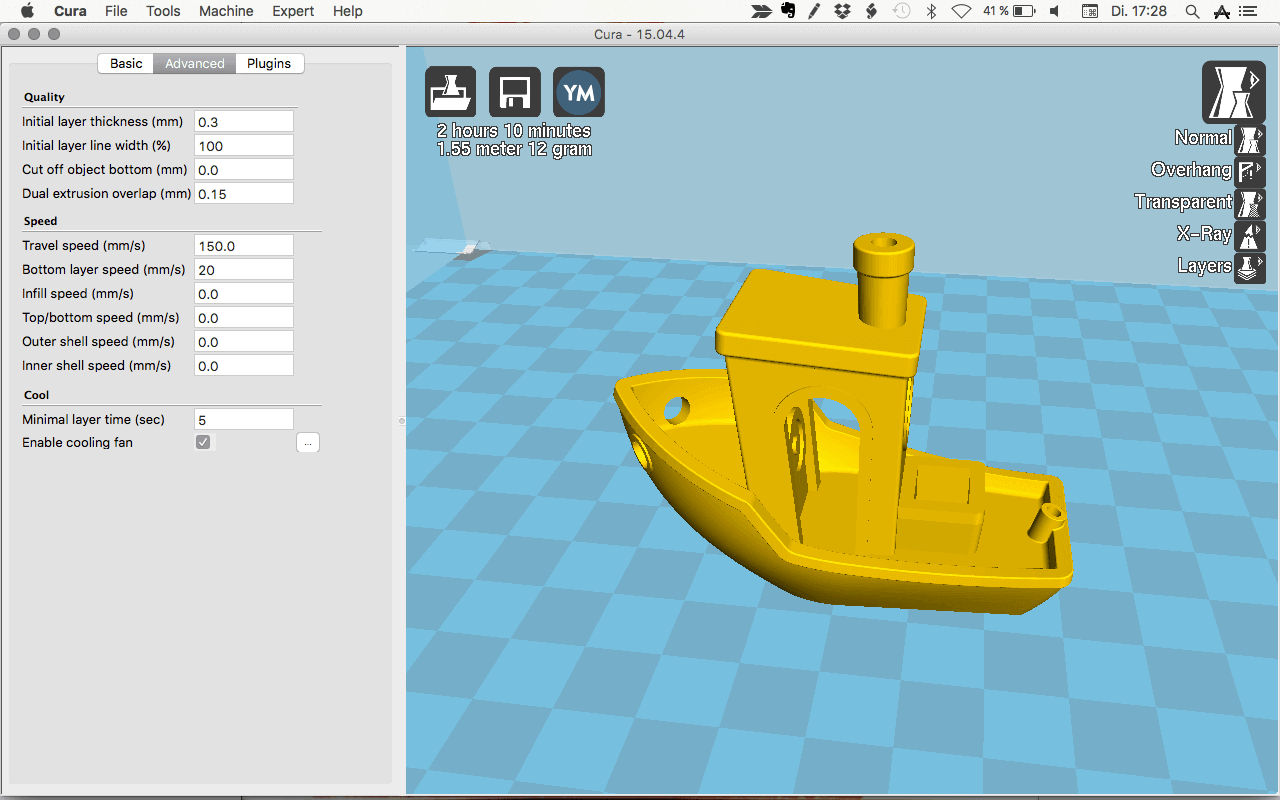Open the Machine menu

[226, 11]
